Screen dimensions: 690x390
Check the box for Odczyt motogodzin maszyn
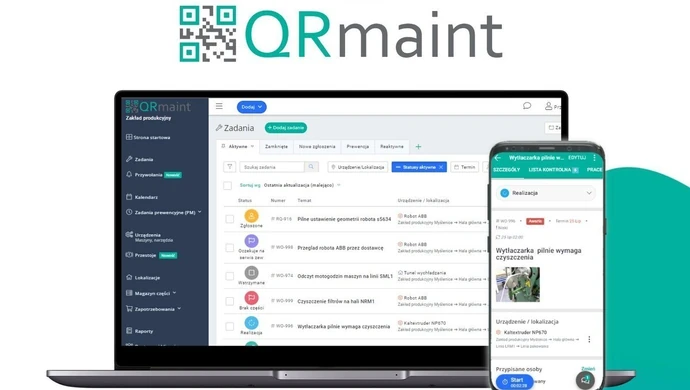[x=230, y=276]
